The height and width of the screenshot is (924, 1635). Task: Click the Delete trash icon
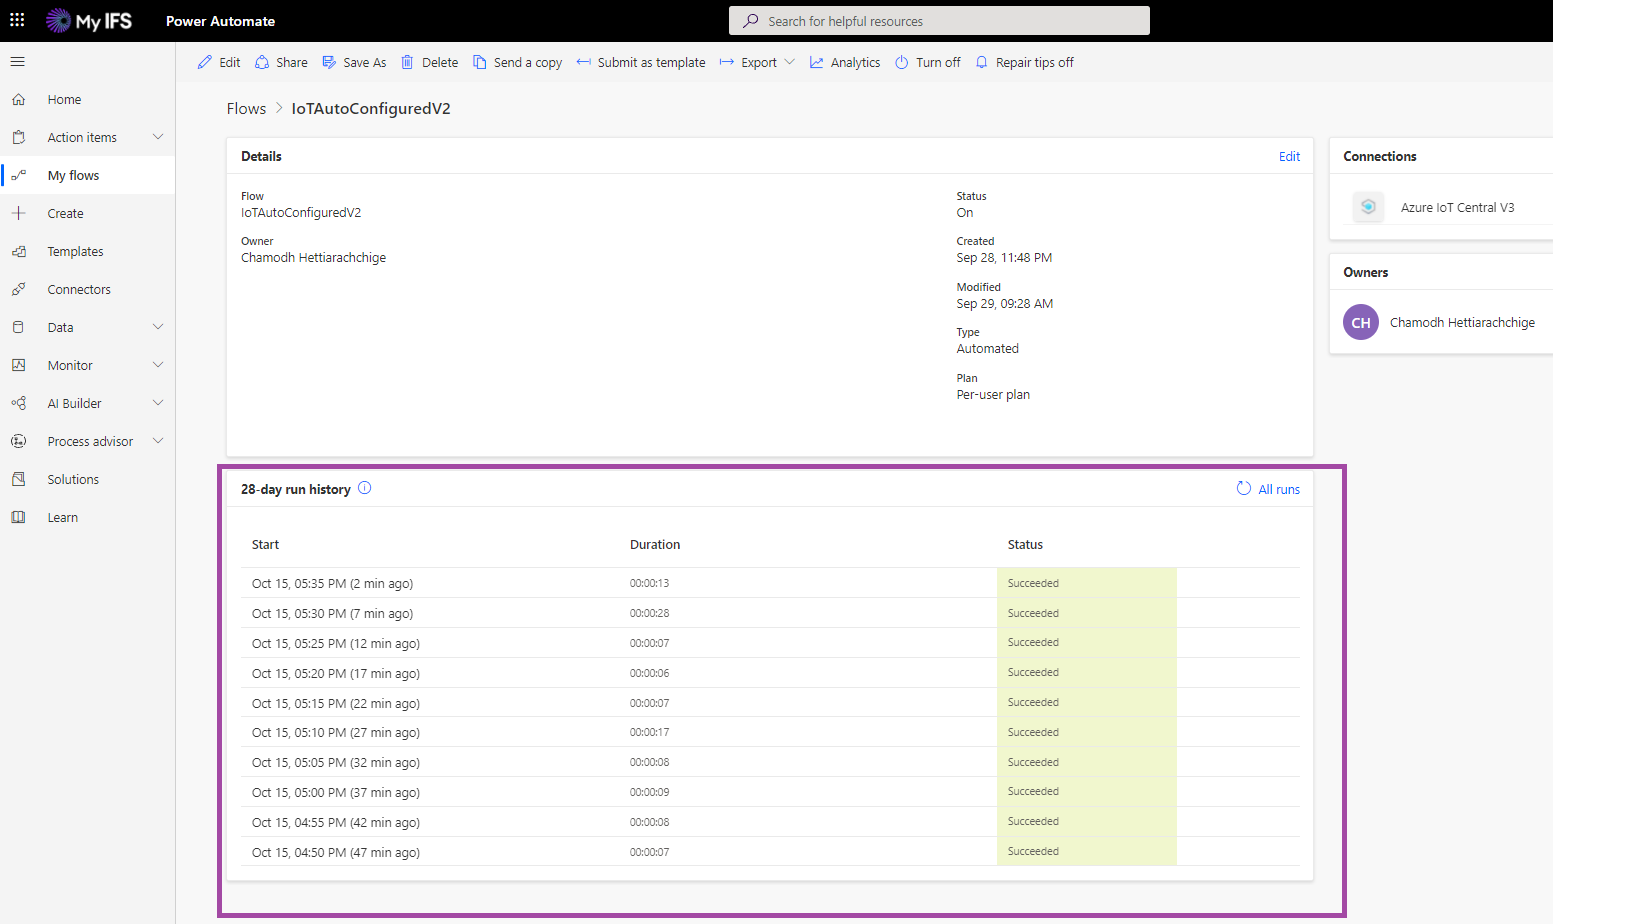[x=407, y=62]
